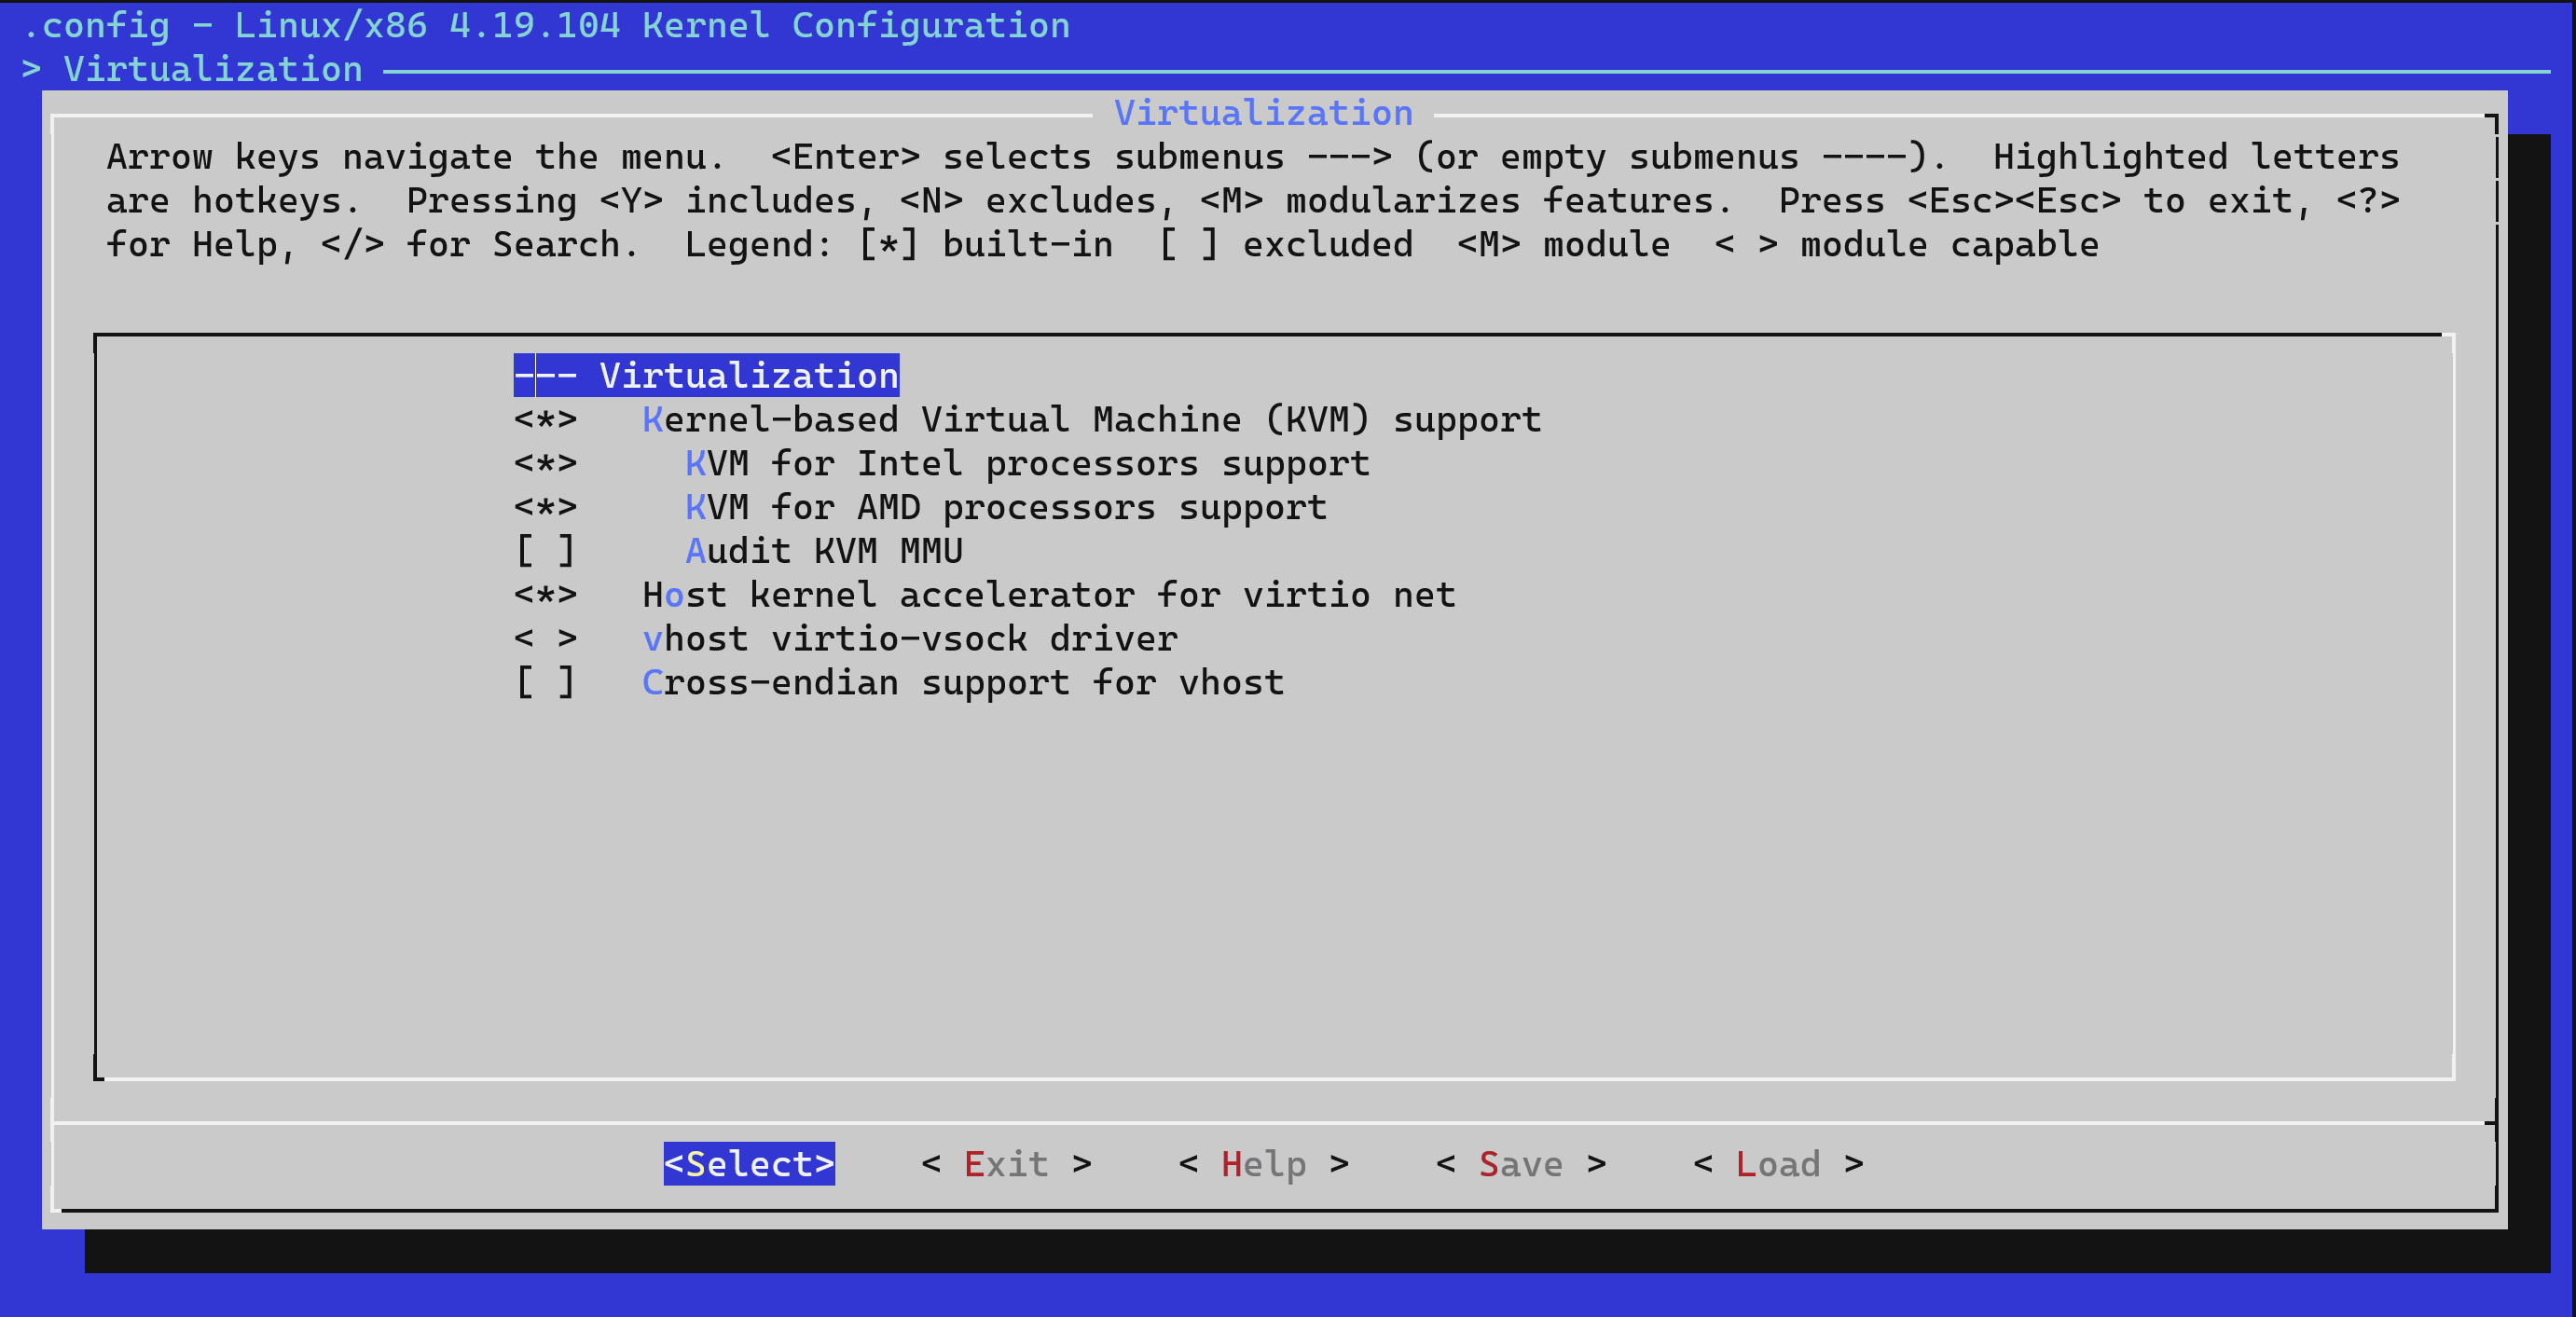Select 'Cross-endian support for vhost' entry

963,683
